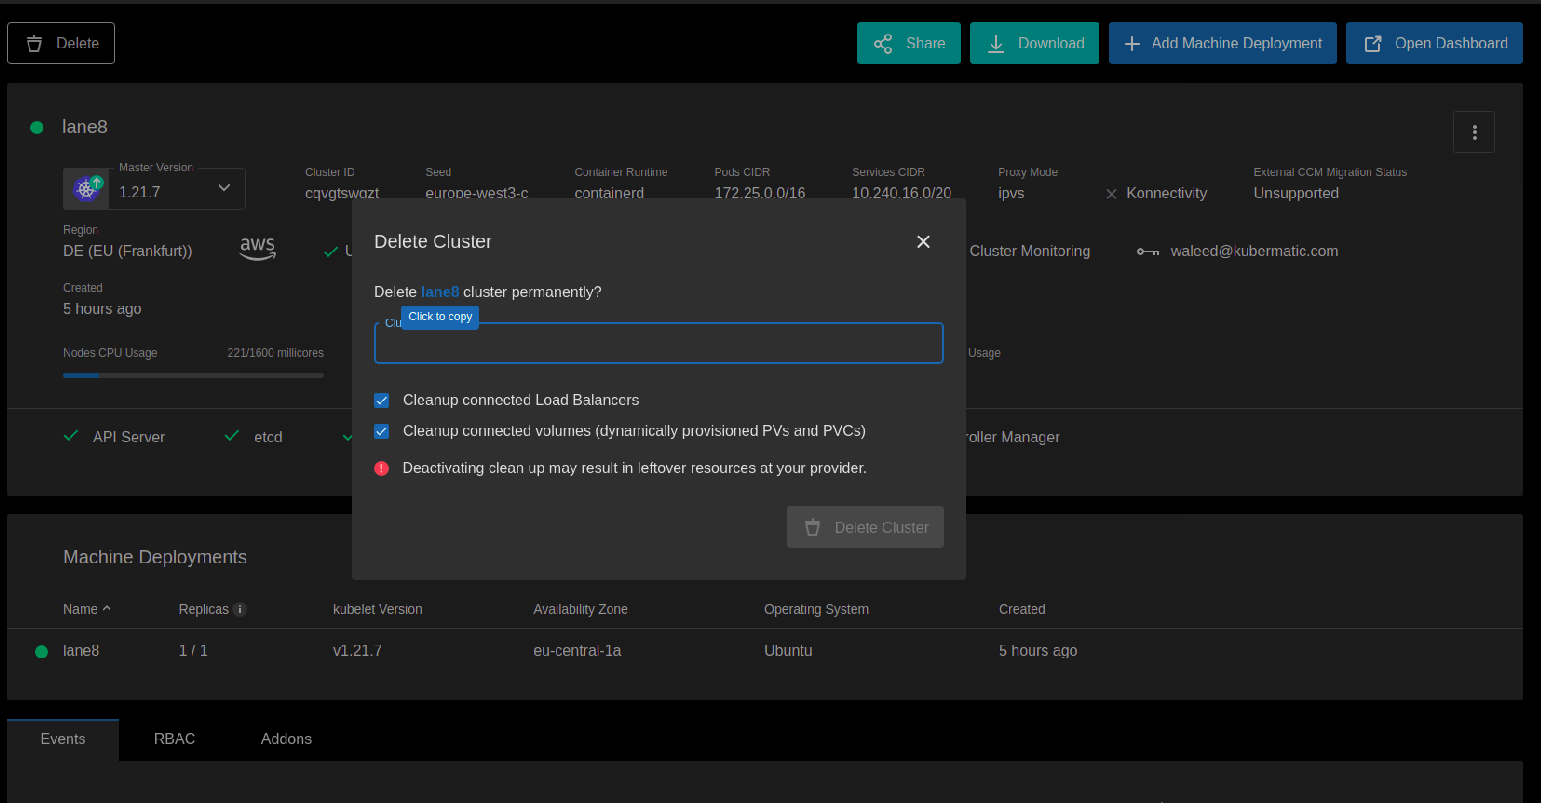This screenshot has height=803, width=1541.
Task: Switch to the Addons tab
Action: 286,738
